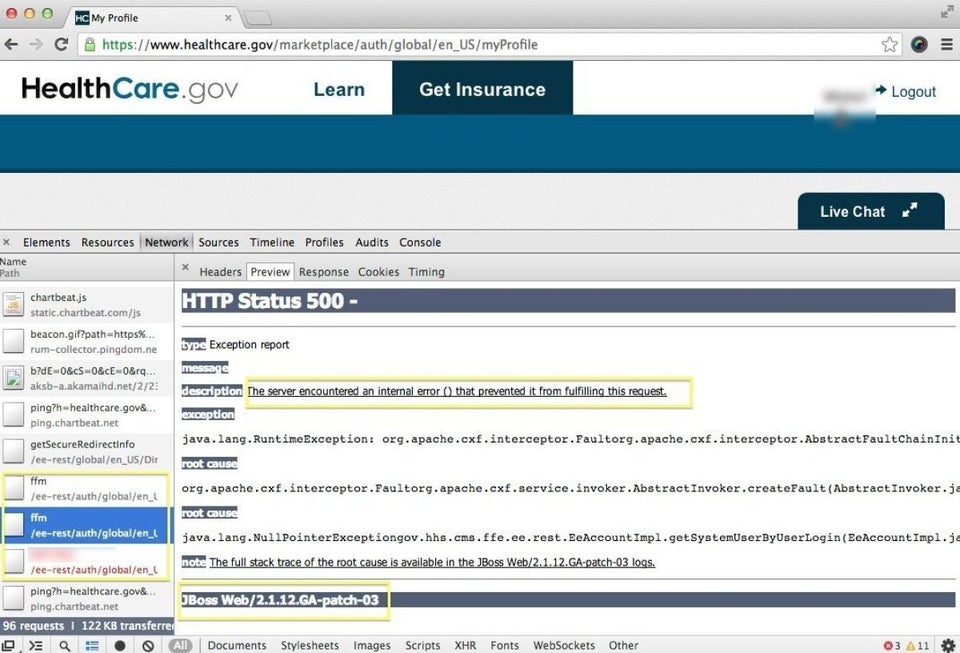The image size is (960, 653).
Task: Click the green padlock in the address bar
Action: point(90,44)
